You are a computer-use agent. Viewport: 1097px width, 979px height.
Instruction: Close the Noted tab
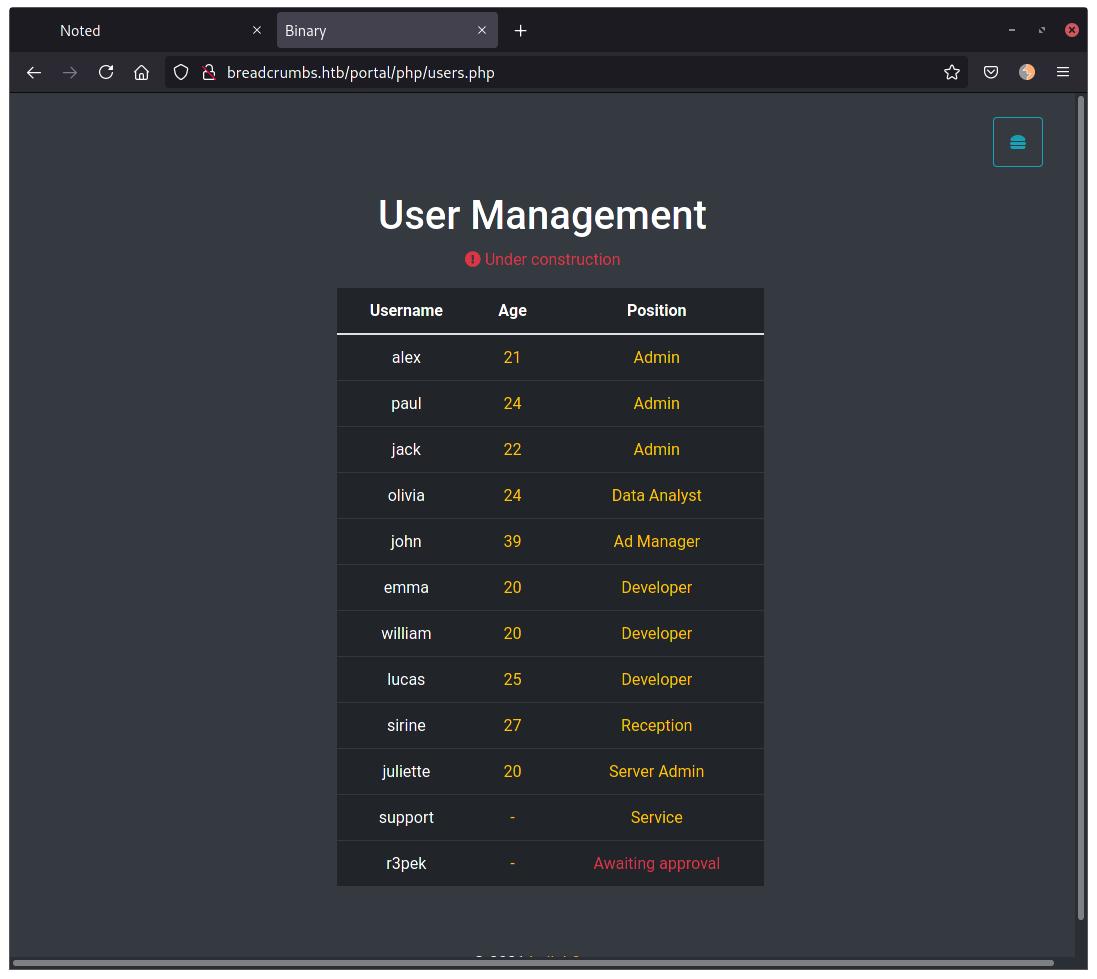click(x=257, y=31)
